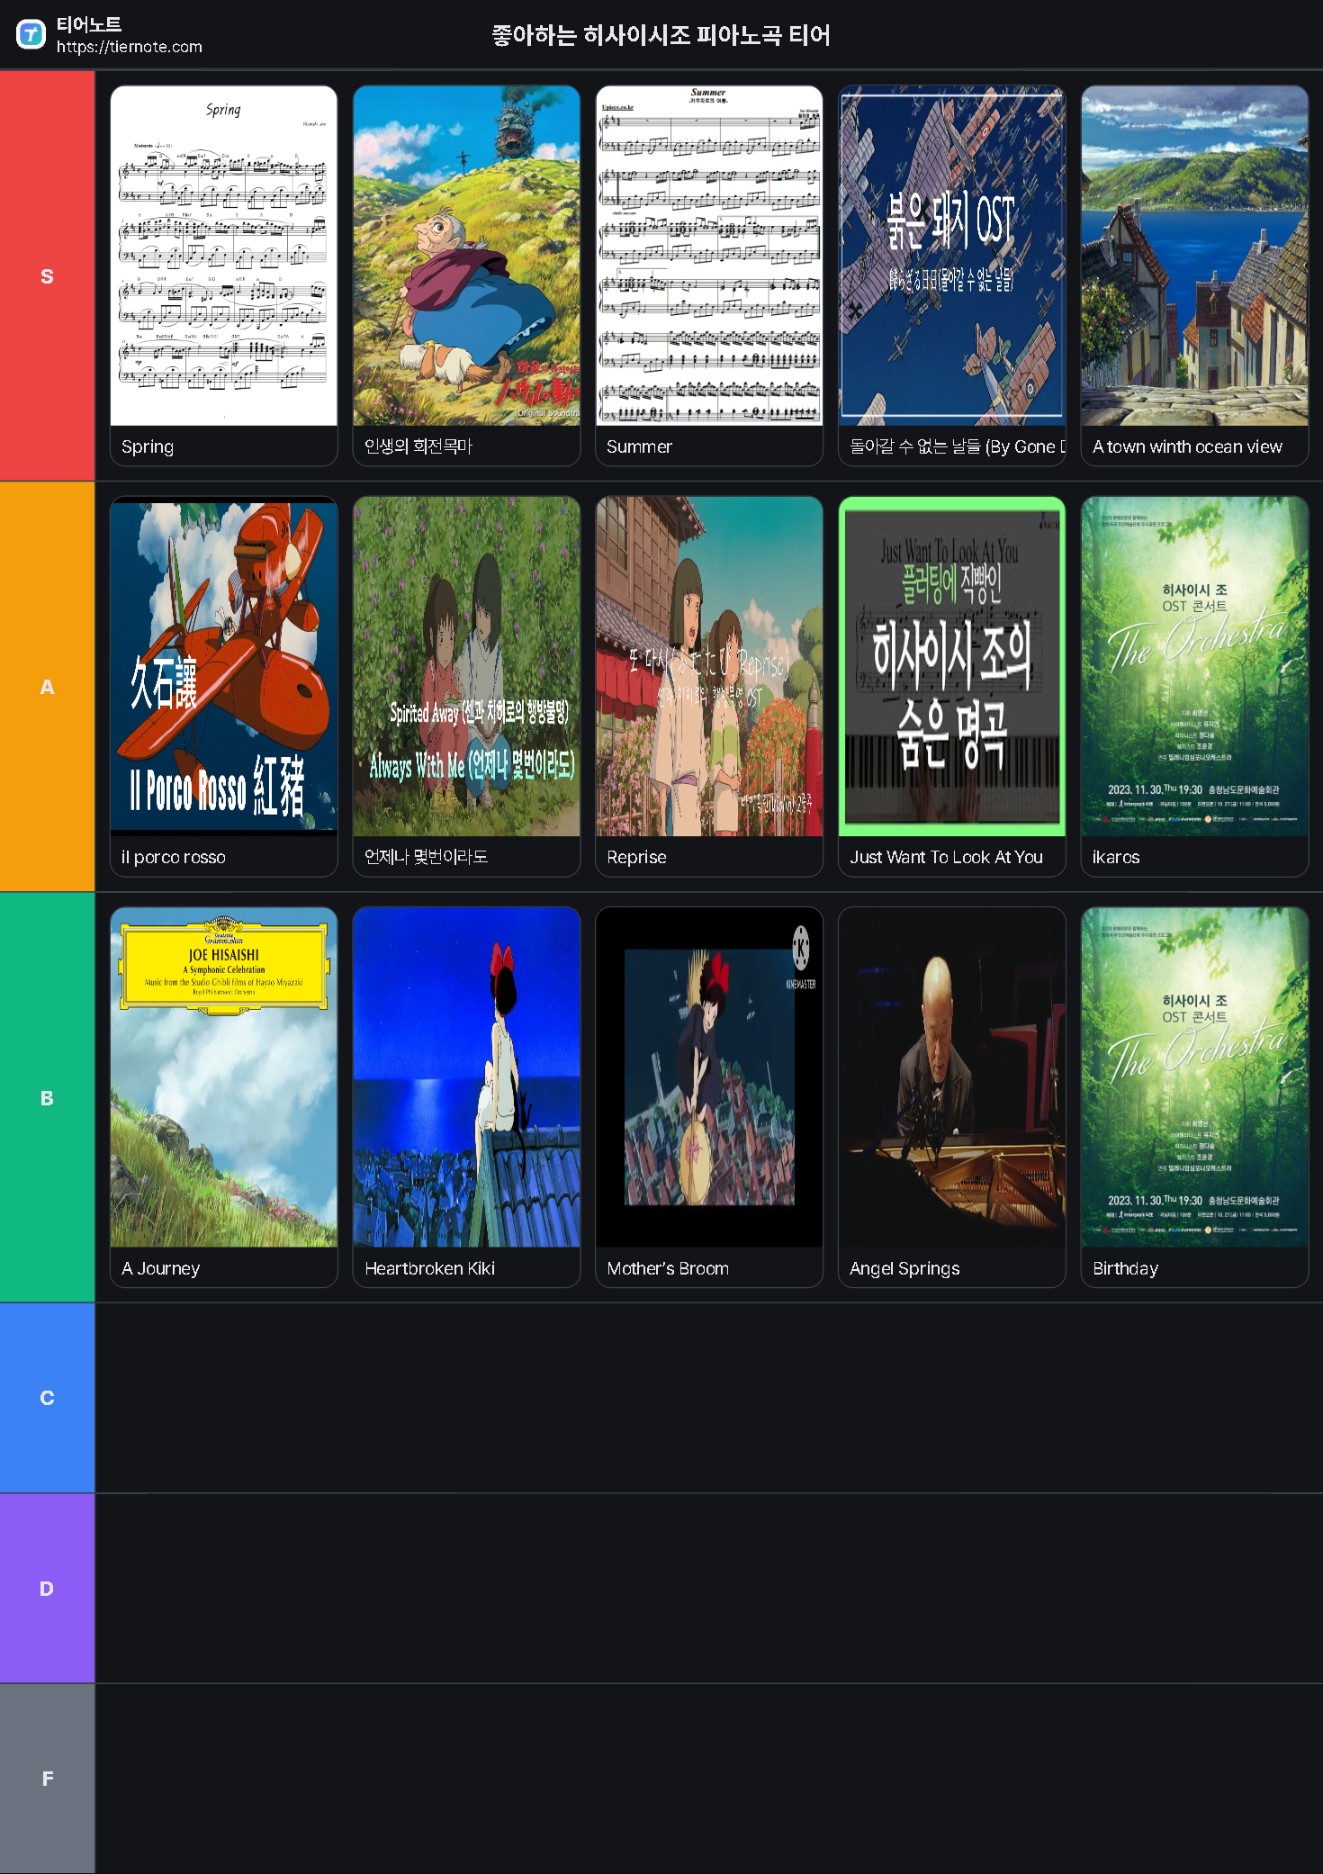Select the purple D tier label
The height and width of the screenshot is (1874, 1323).
click(x=47, y=1588)
